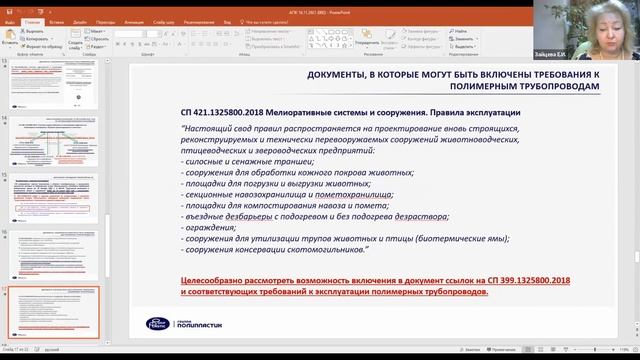640x360 pixels.
Task: Click the slide title 'ДОКУМЕНТЫ, В КОТОРЫЕ МОГУТ БЫТЬ'
Action: point(453,80)
